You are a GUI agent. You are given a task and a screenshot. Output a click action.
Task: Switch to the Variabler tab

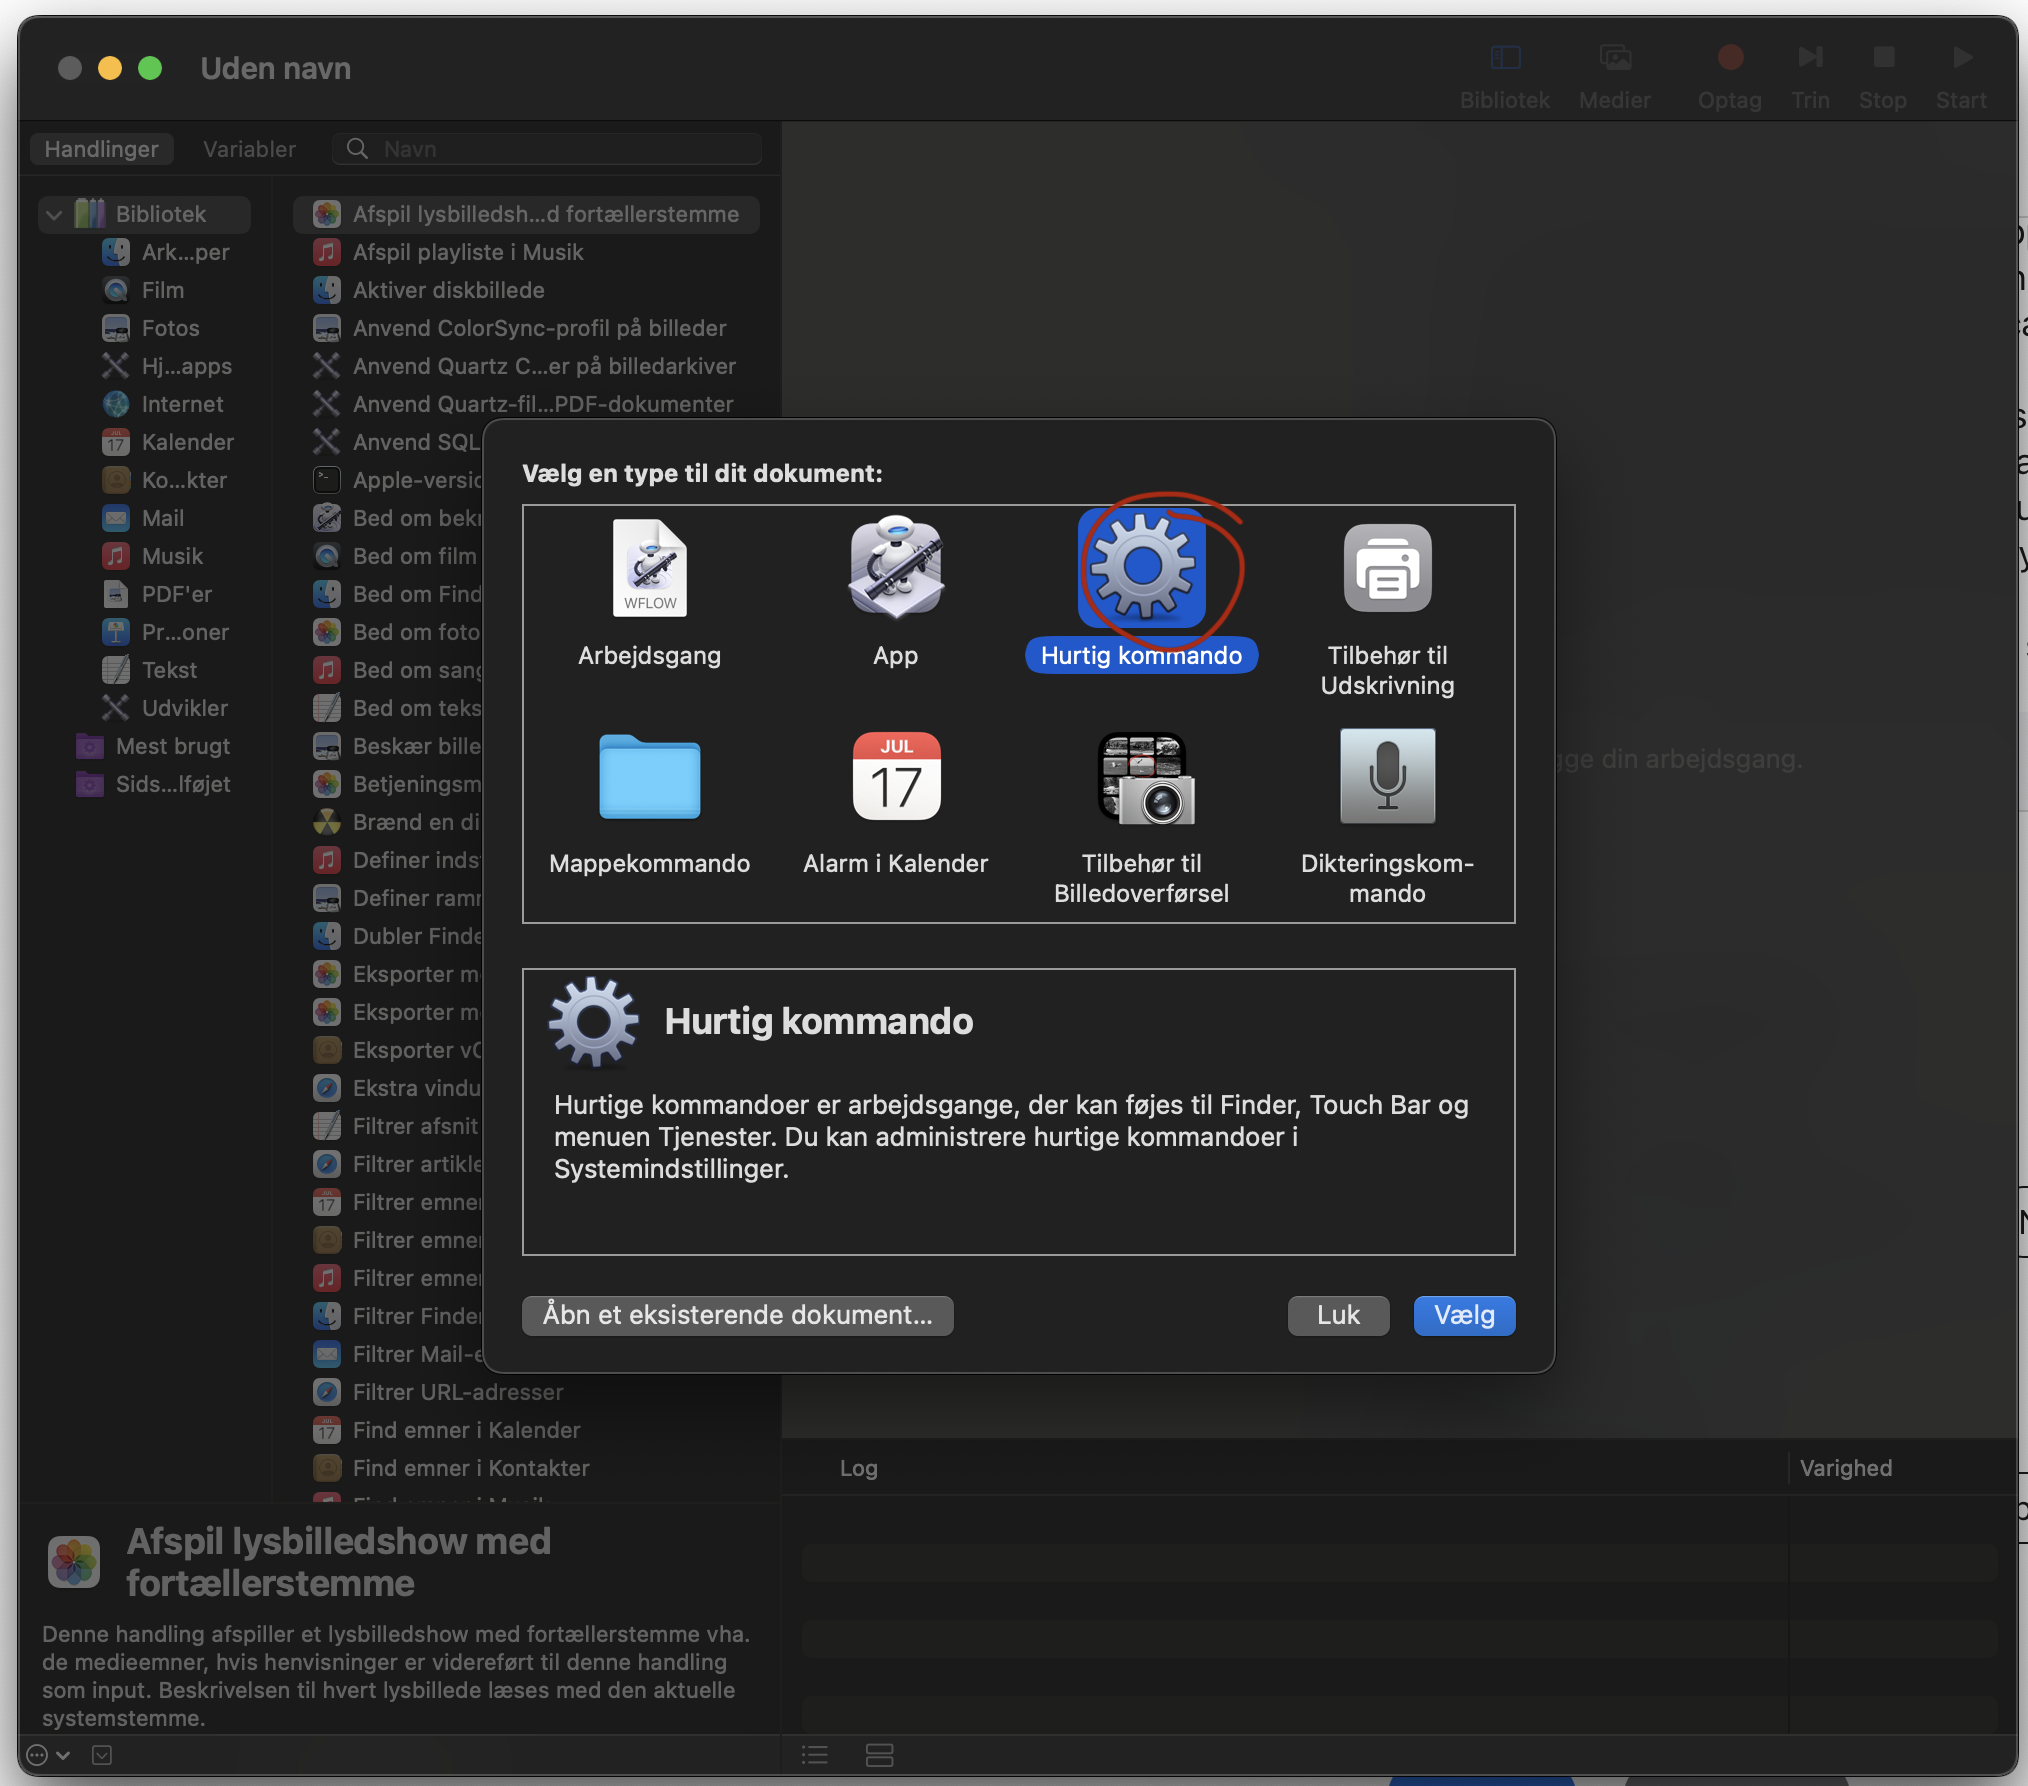point(249,149)
